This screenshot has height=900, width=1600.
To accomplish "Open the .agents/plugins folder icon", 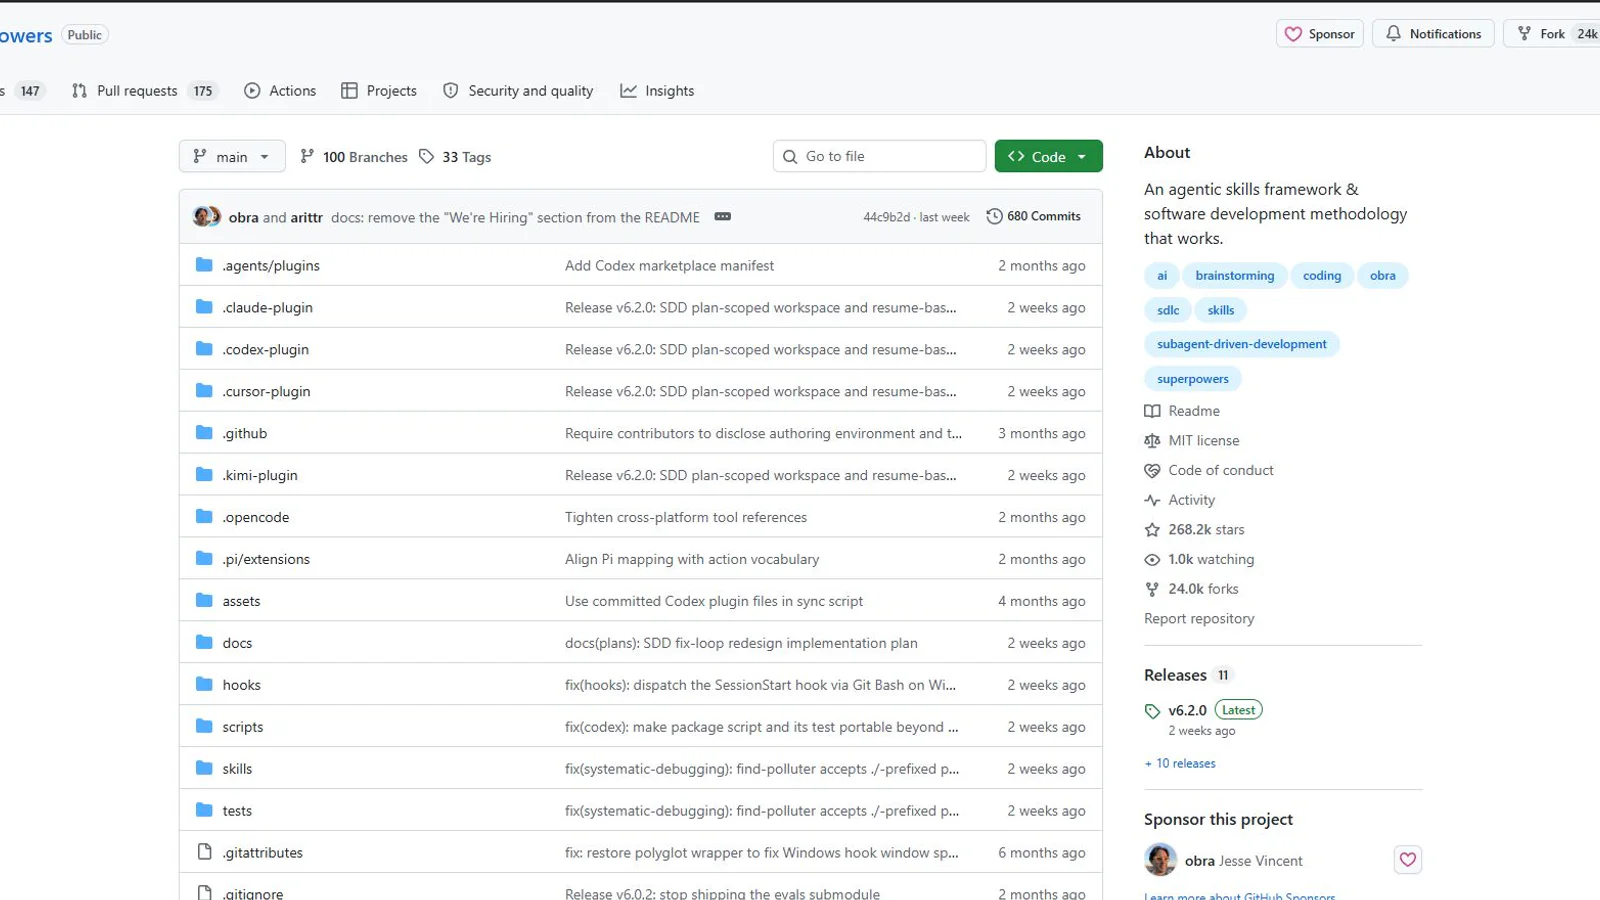I will pyautogui.click(x=204, y=265).
